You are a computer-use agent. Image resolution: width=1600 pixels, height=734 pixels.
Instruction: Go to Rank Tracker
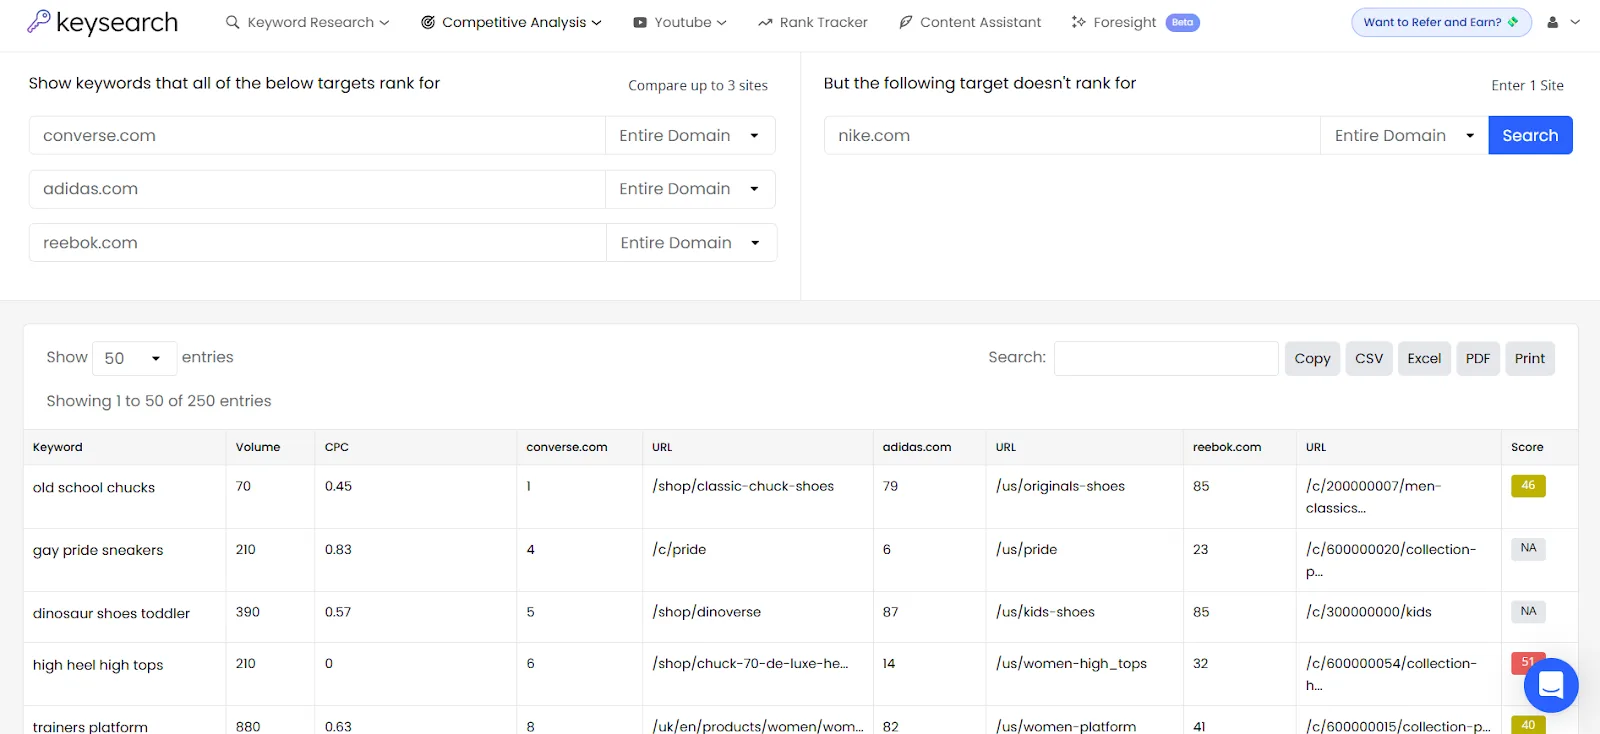pos(812,22)
